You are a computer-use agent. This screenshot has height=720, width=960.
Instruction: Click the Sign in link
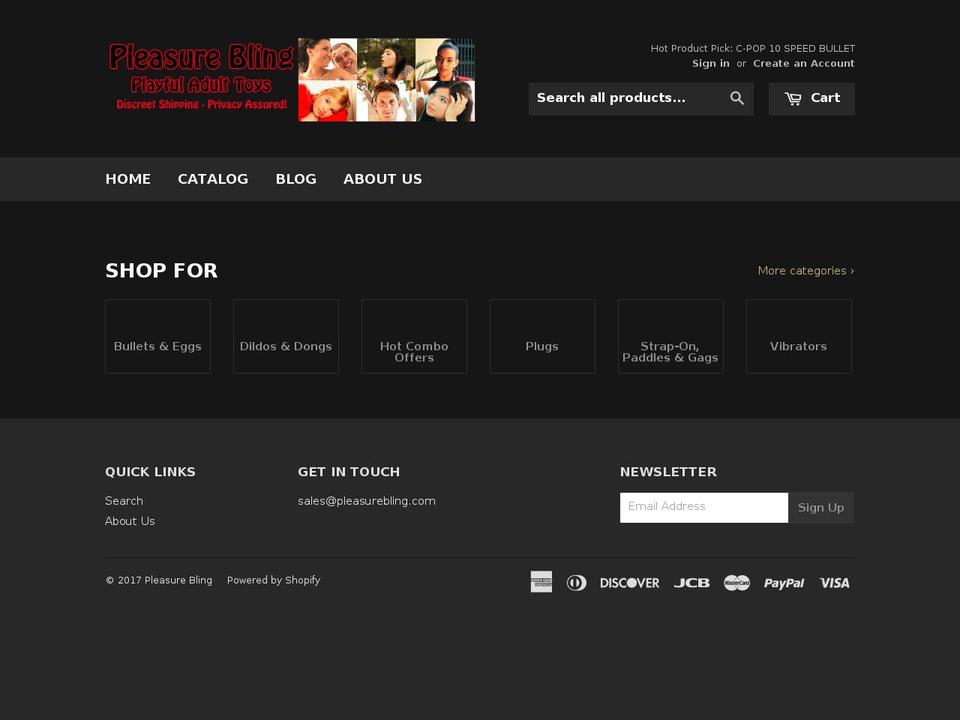pos(711,63)
